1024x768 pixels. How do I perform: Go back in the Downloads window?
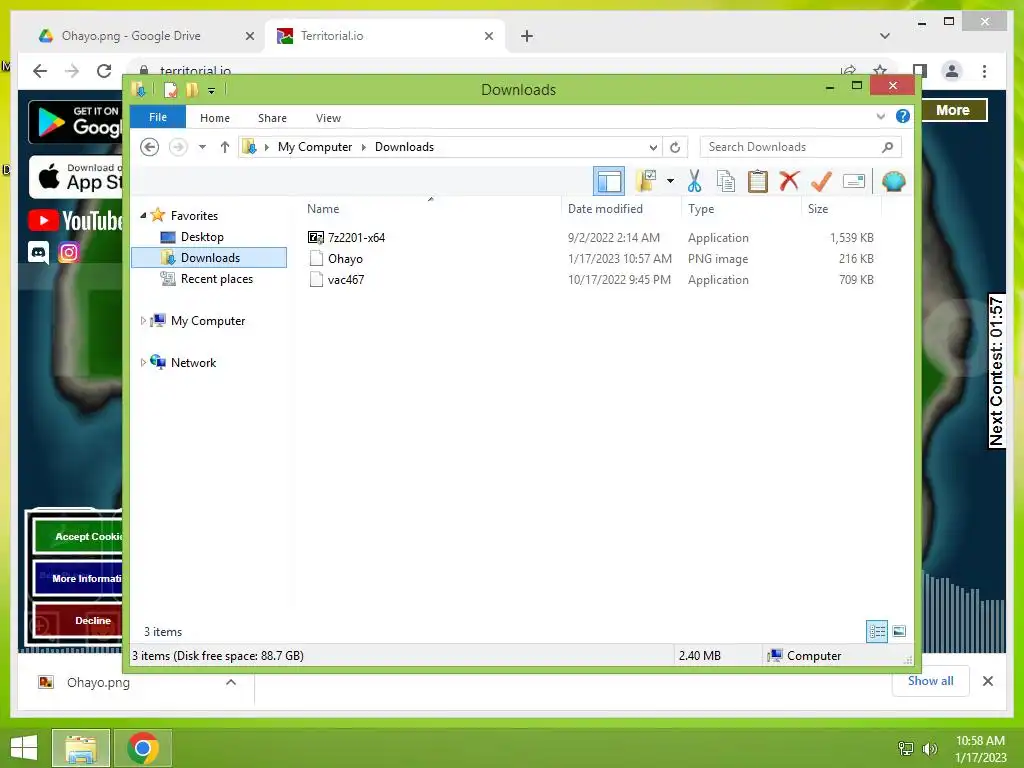(150, 147)
